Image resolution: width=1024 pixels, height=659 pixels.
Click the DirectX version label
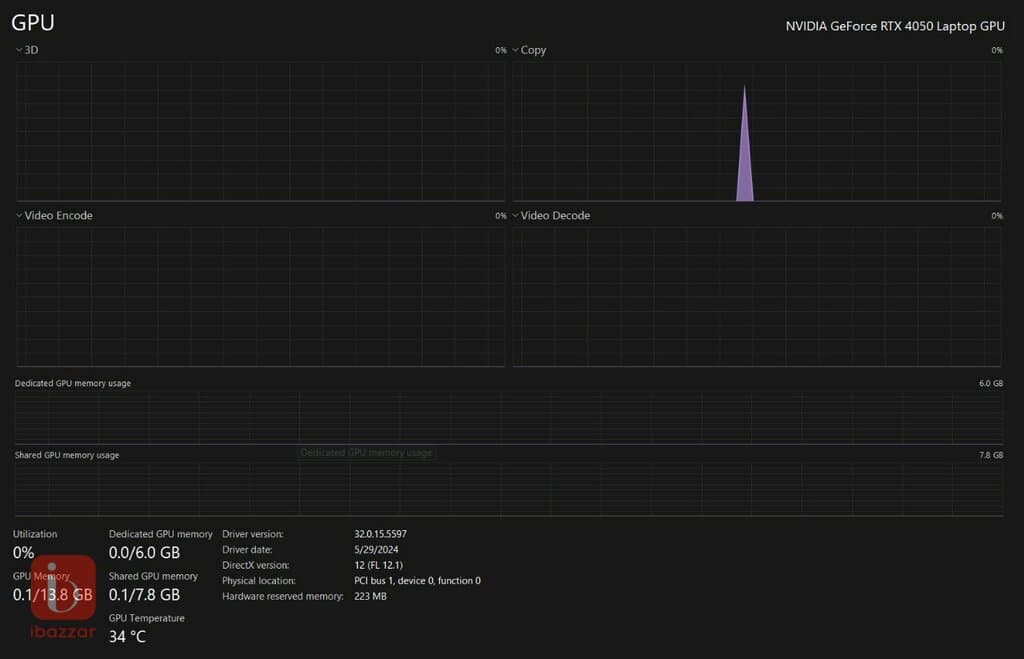tap(255, 566)
